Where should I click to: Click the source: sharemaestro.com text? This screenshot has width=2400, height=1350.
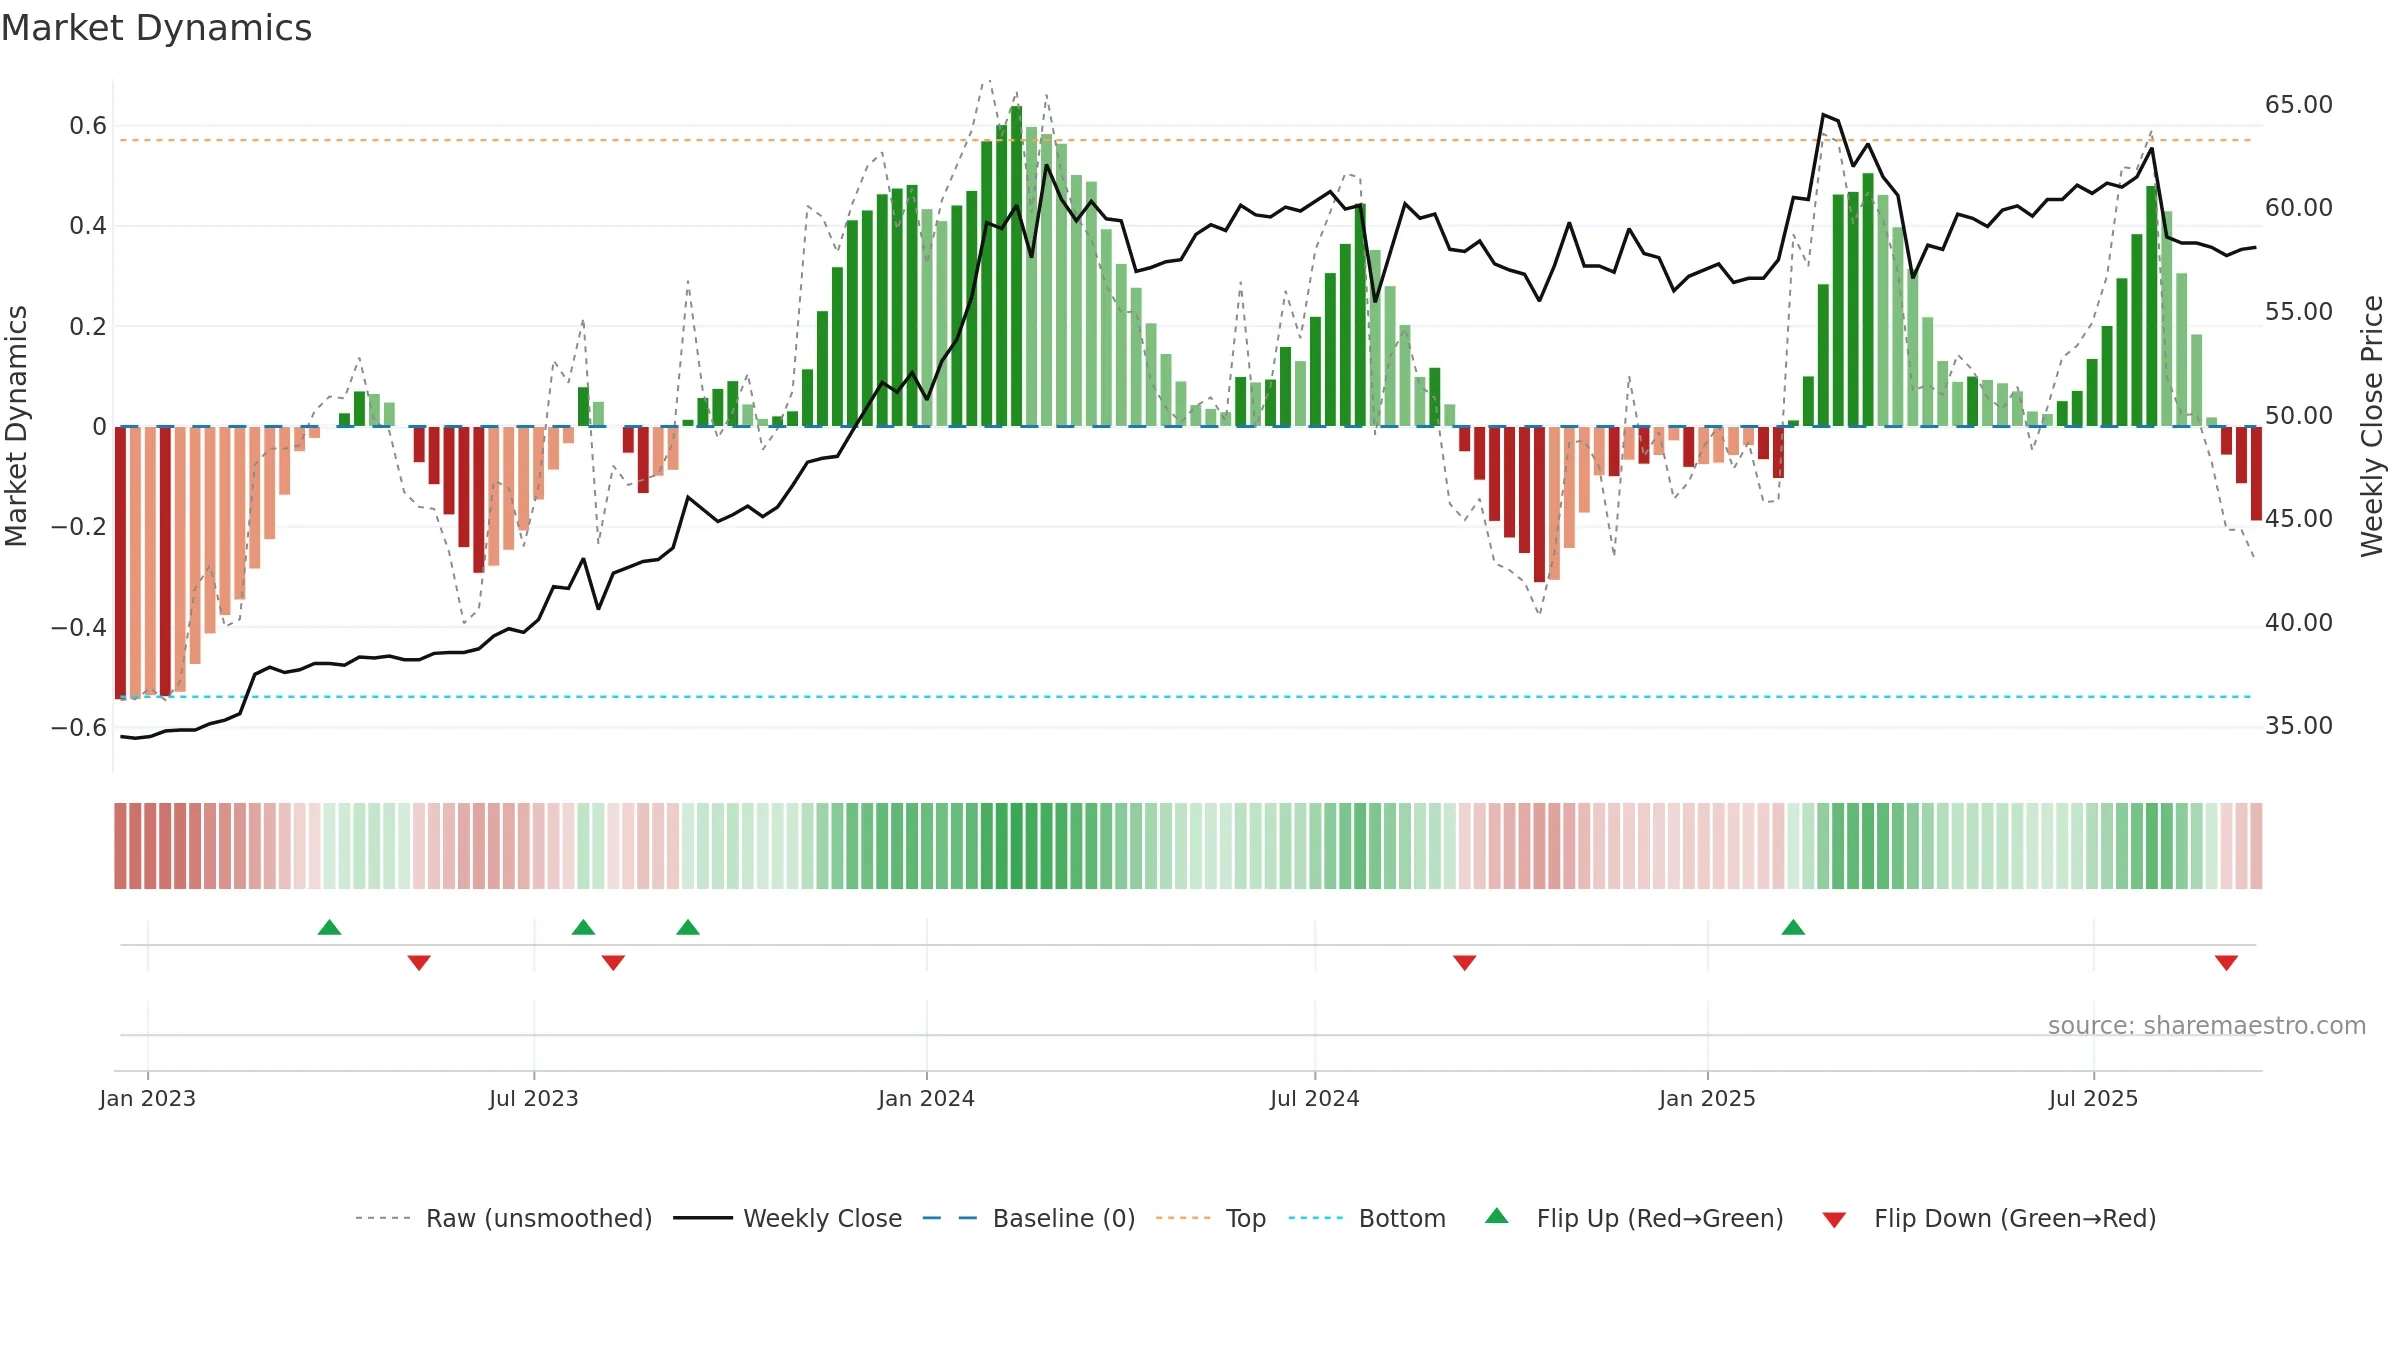pyautogui.click(x=2207, y=1026)
